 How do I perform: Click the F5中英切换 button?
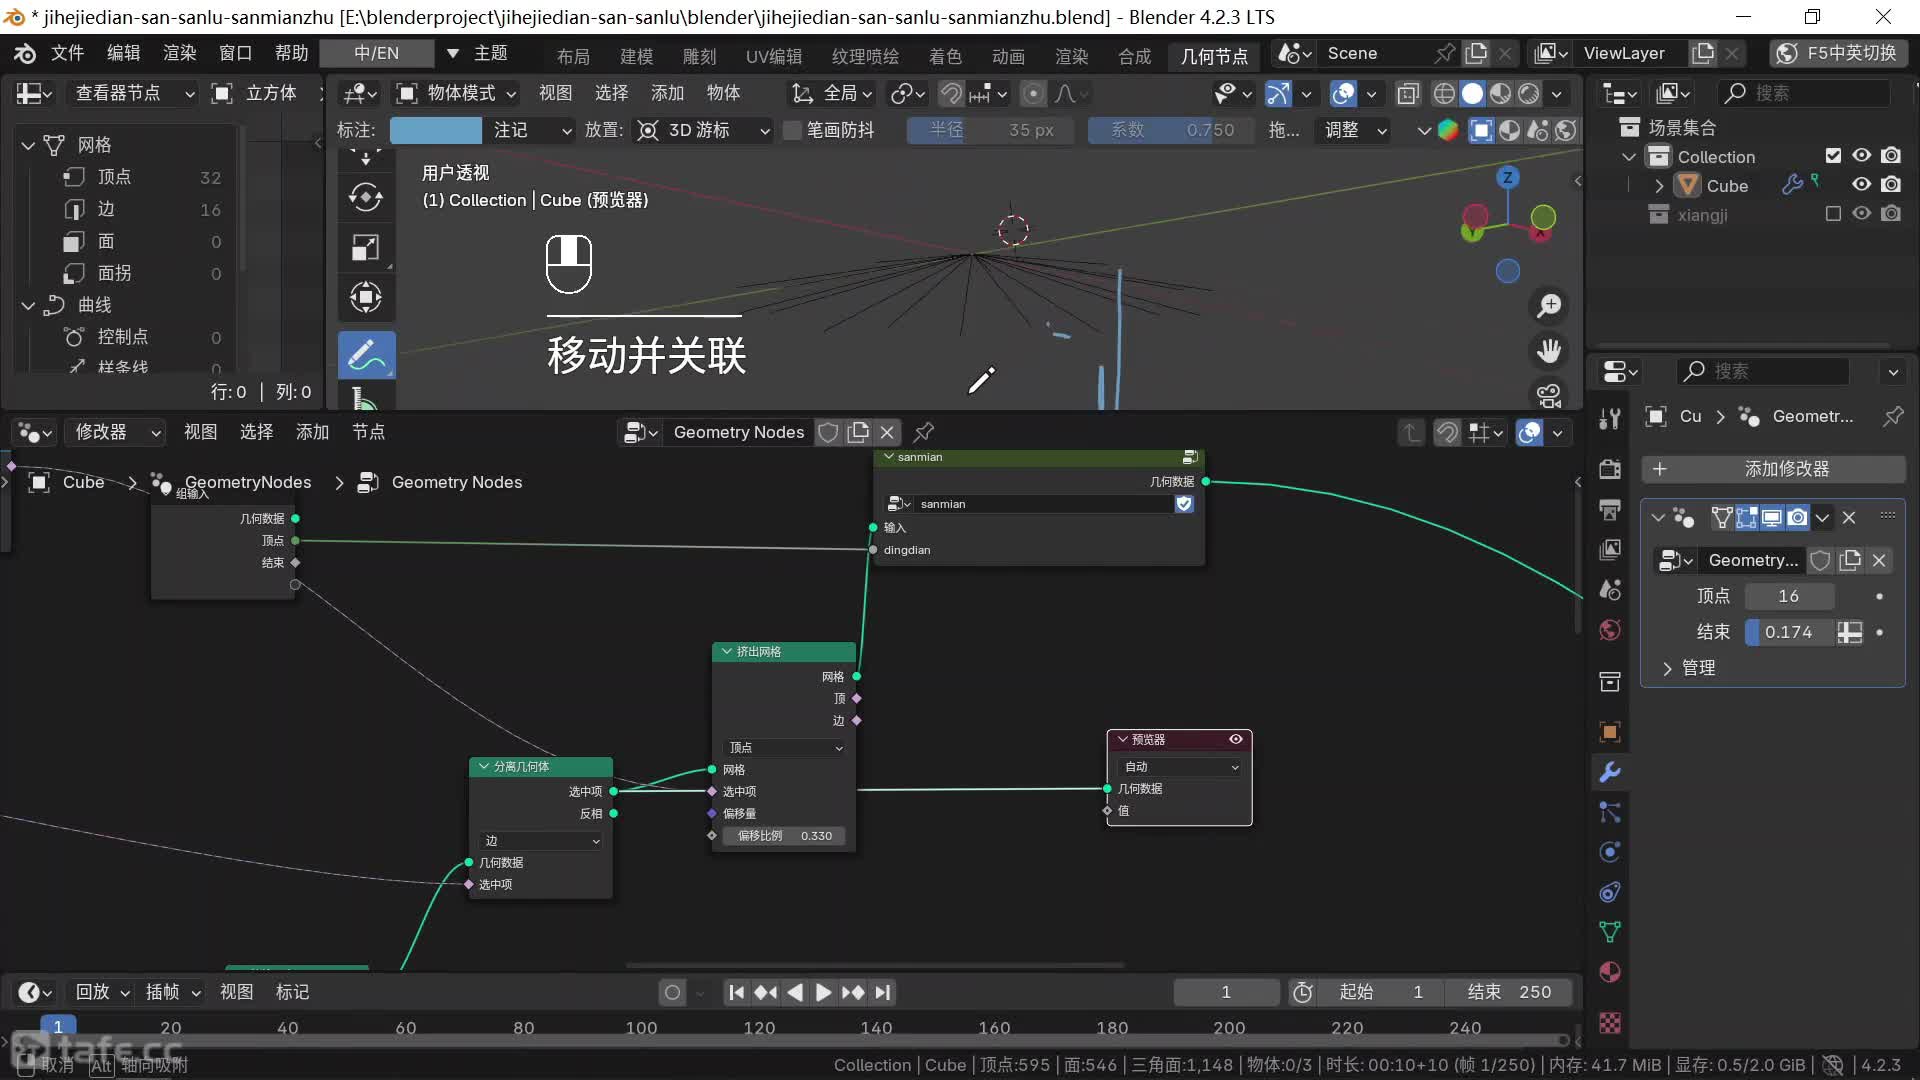pyautogui.click(x=1838, y=53)
